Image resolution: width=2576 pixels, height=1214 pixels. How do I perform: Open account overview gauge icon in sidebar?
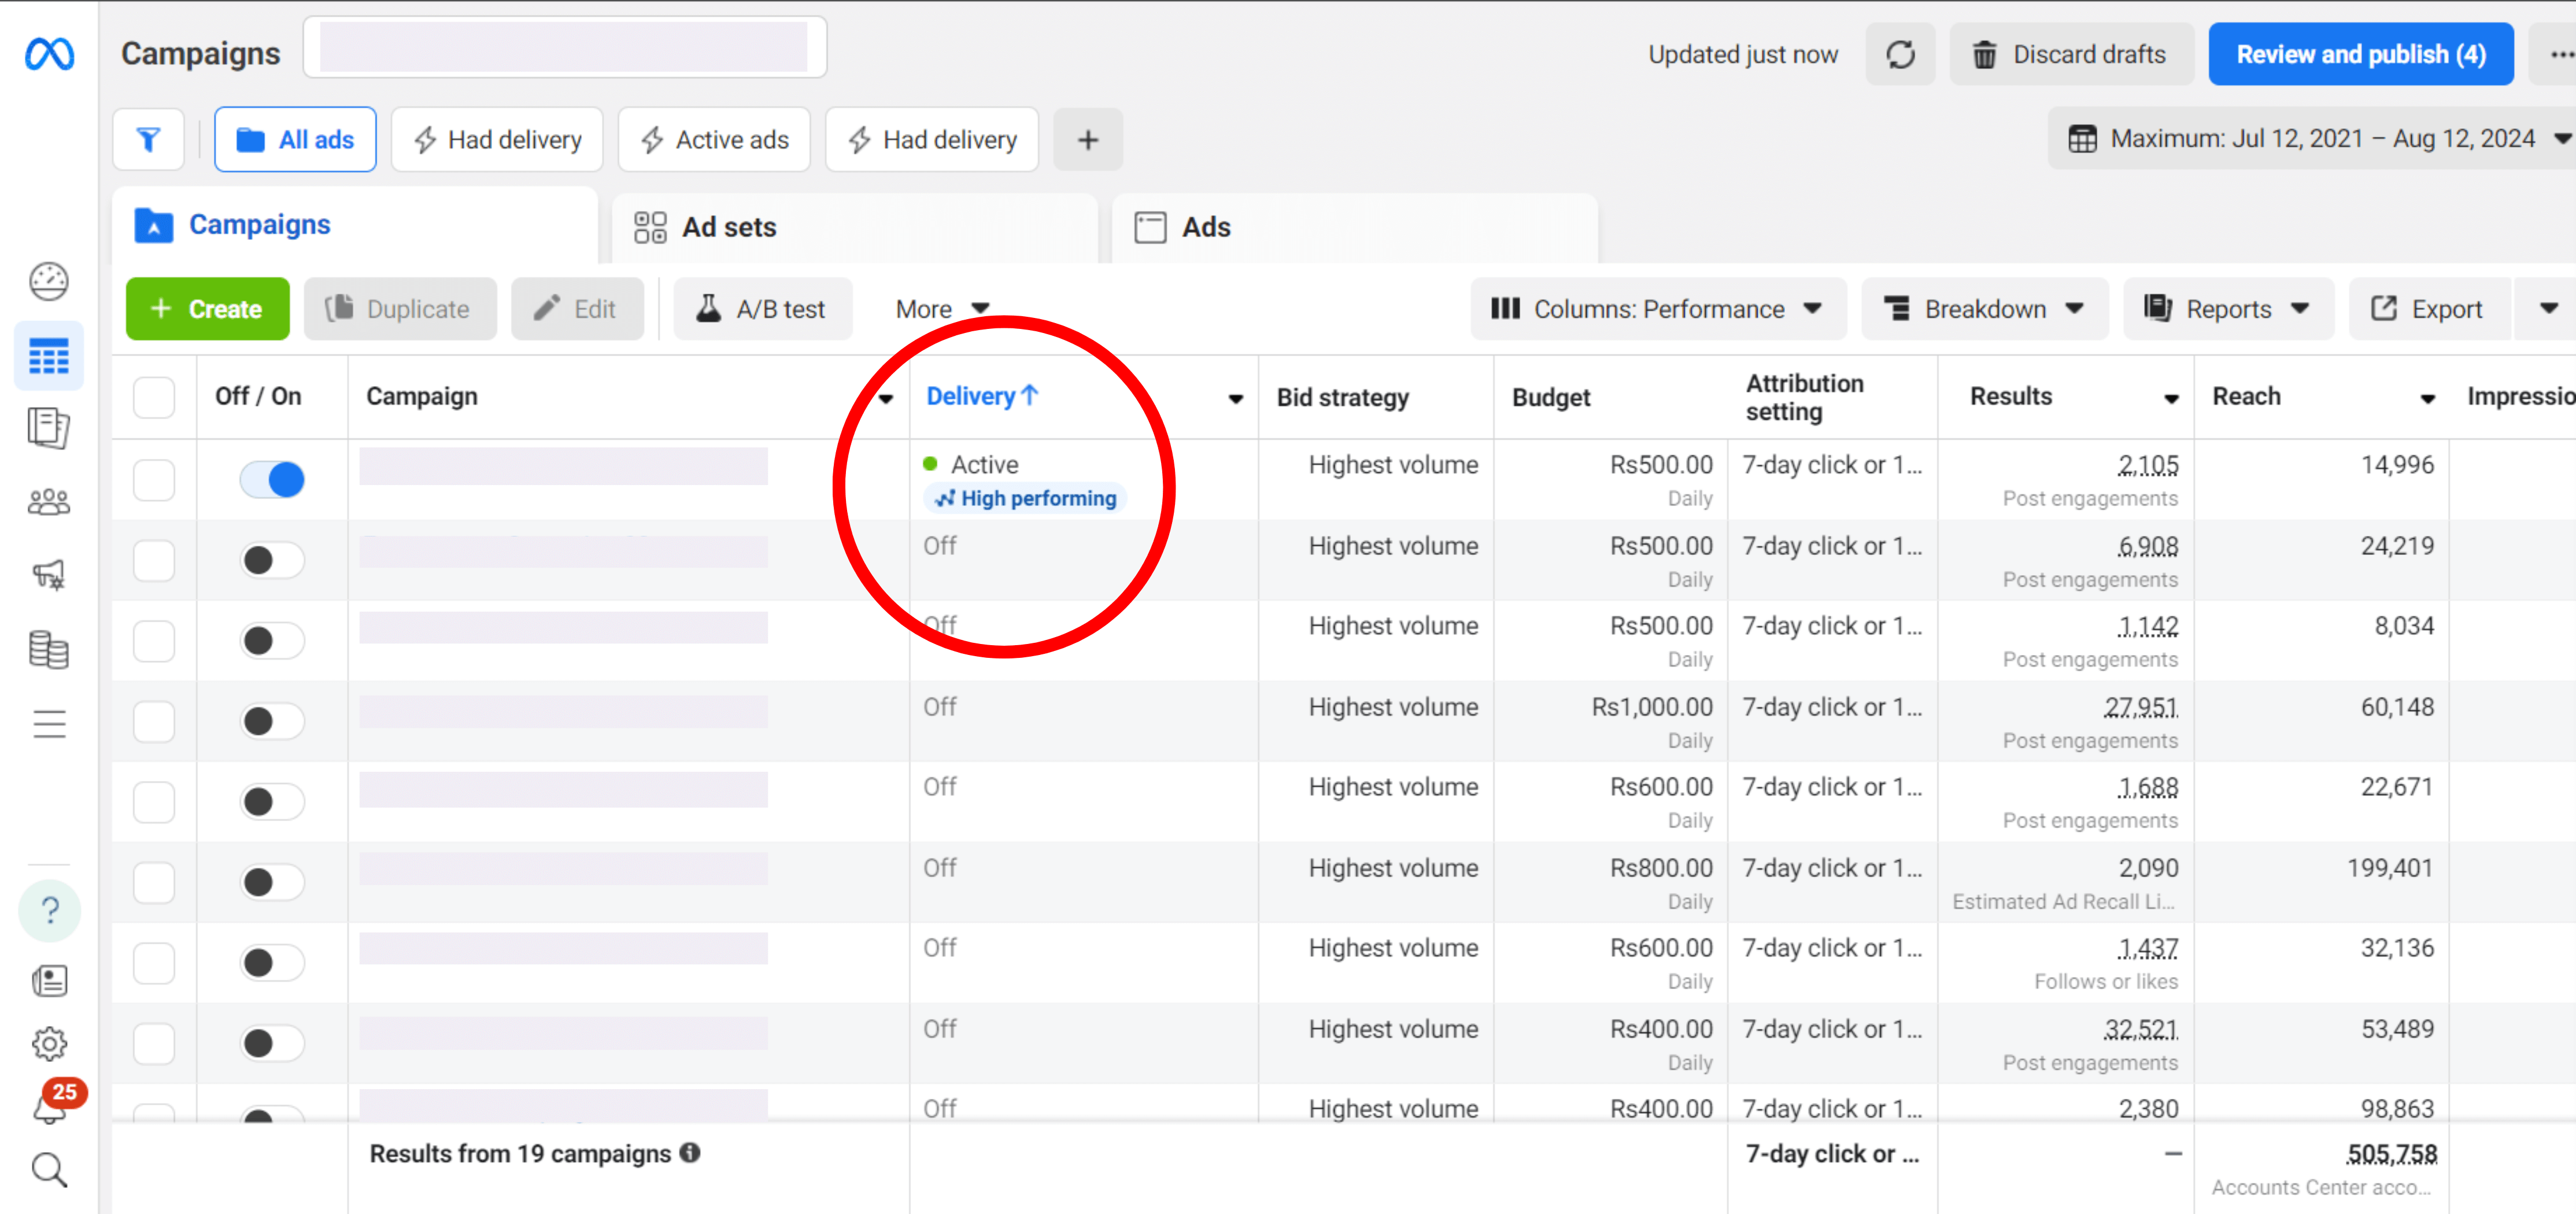point(49,282)
